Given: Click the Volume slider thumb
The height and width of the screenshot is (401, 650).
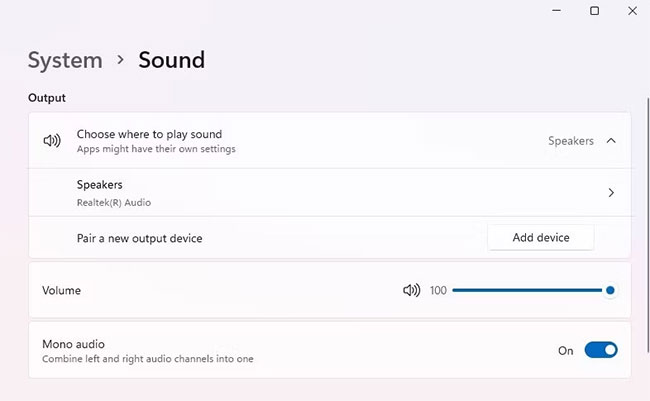Looking at the screenshot, I should click(x=610, y=290).
